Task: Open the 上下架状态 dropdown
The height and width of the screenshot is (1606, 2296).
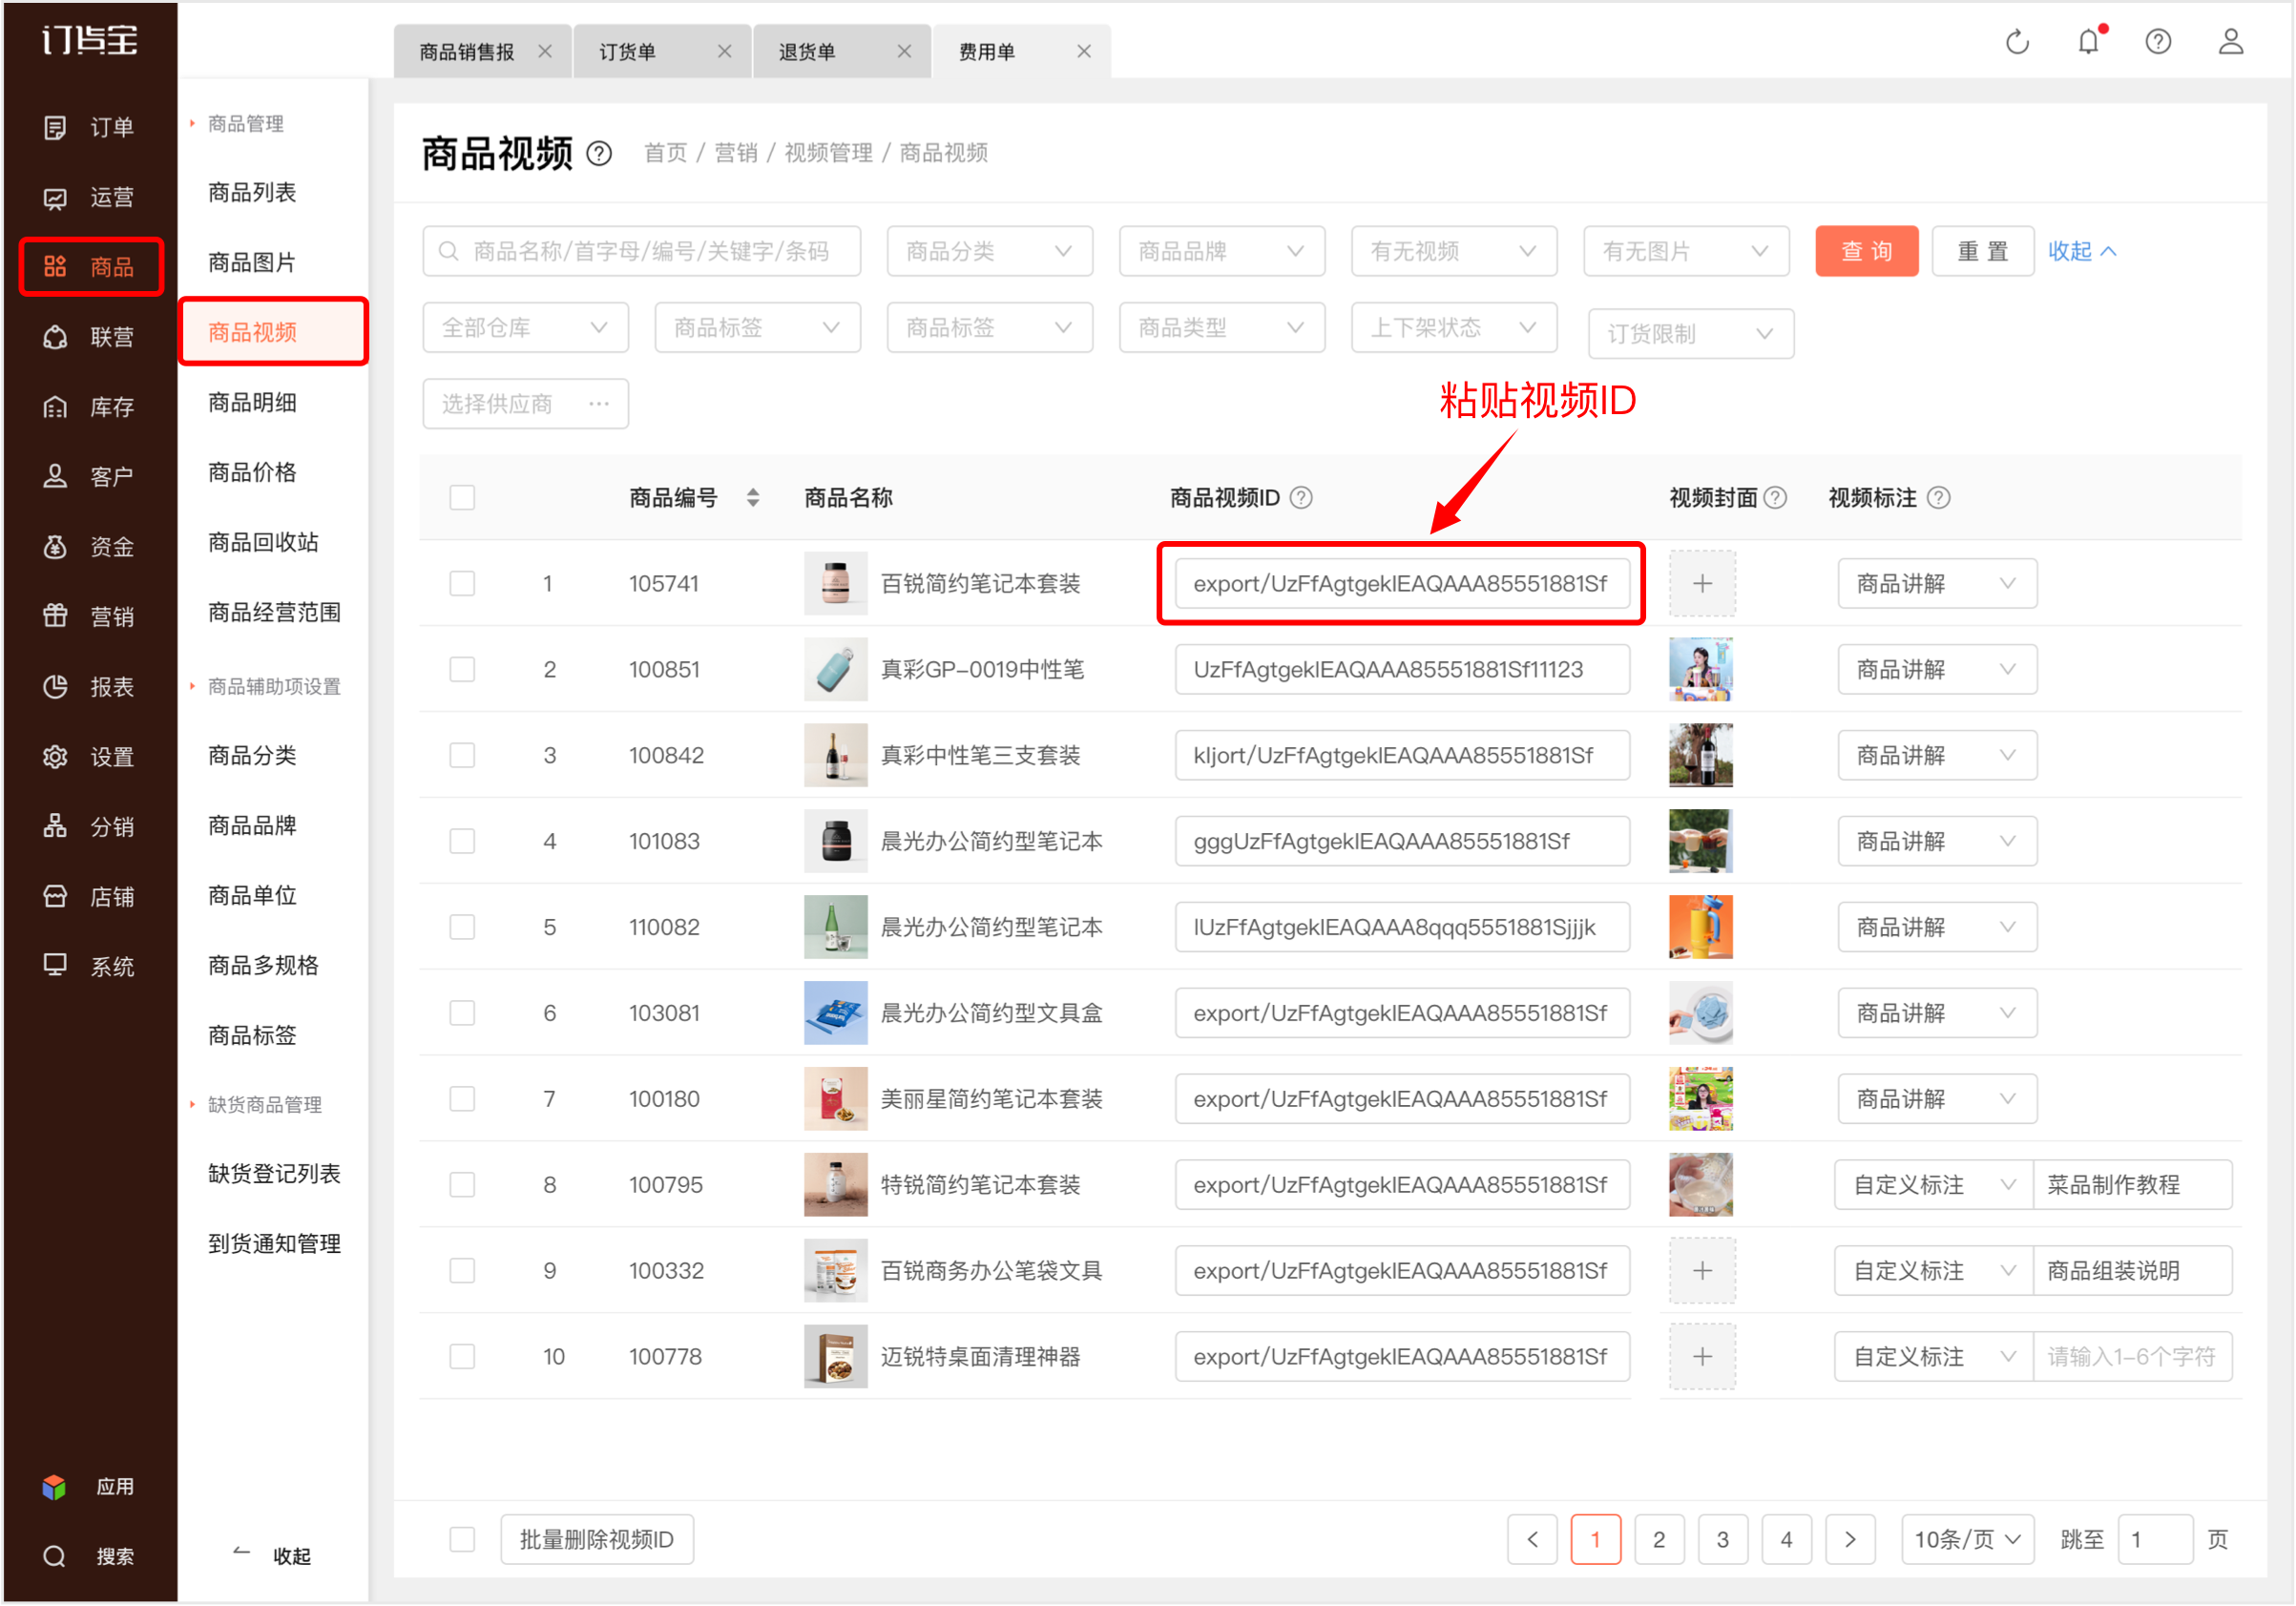Action: pyautogui.click(x=1453, y=328)
